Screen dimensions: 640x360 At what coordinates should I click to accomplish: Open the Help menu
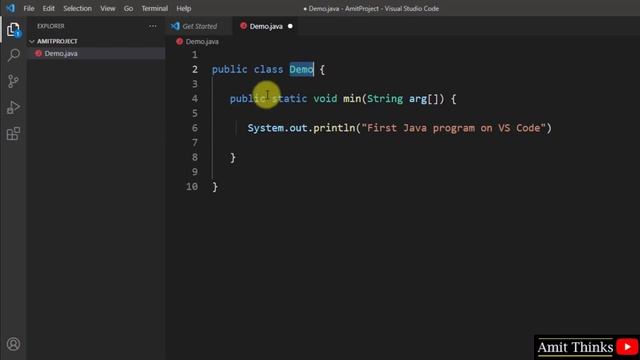click(184, 8)
